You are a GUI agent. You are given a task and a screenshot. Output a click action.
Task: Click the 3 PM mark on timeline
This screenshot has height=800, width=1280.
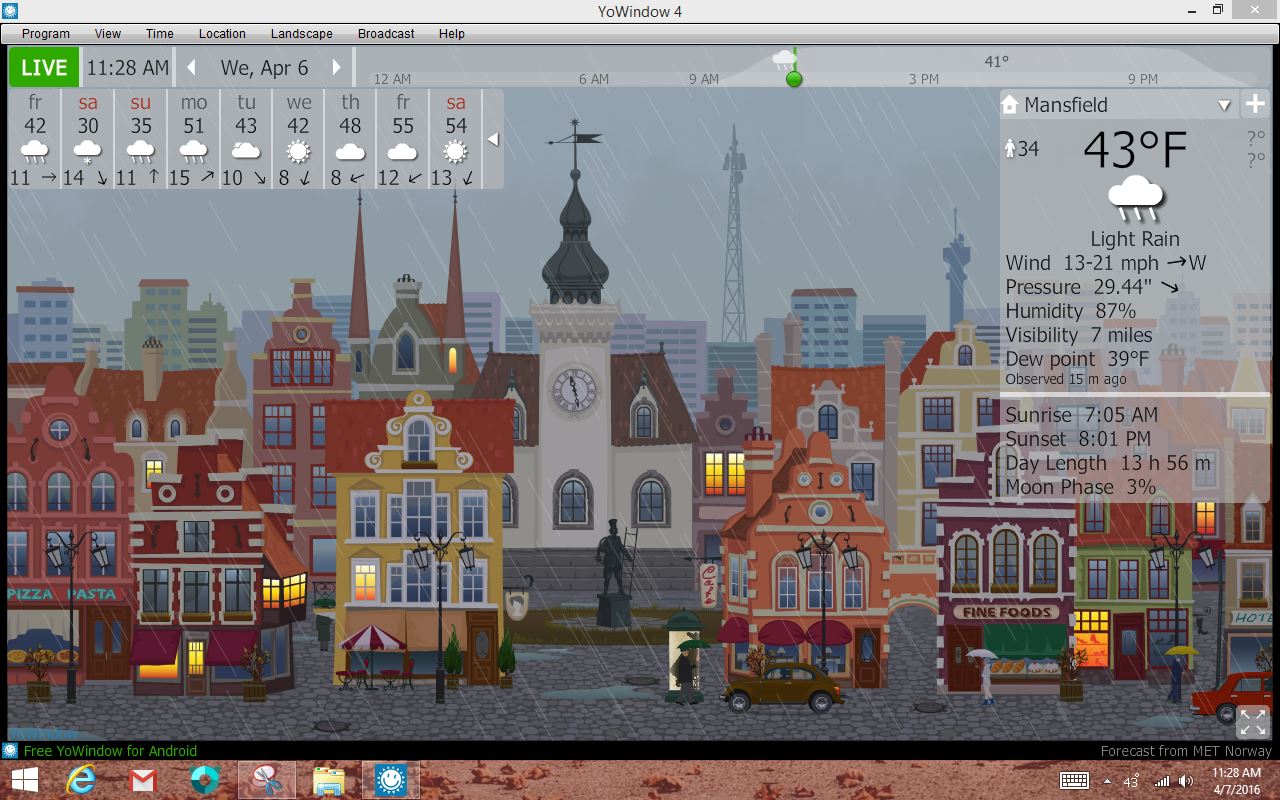coord(923,79)
